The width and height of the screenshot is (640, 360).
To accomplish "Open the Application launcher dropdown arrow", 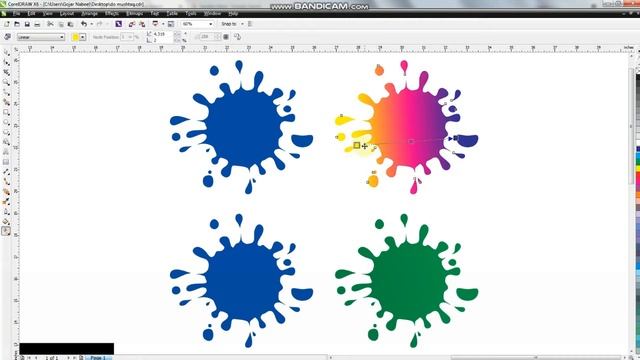I will click(162, 24).
